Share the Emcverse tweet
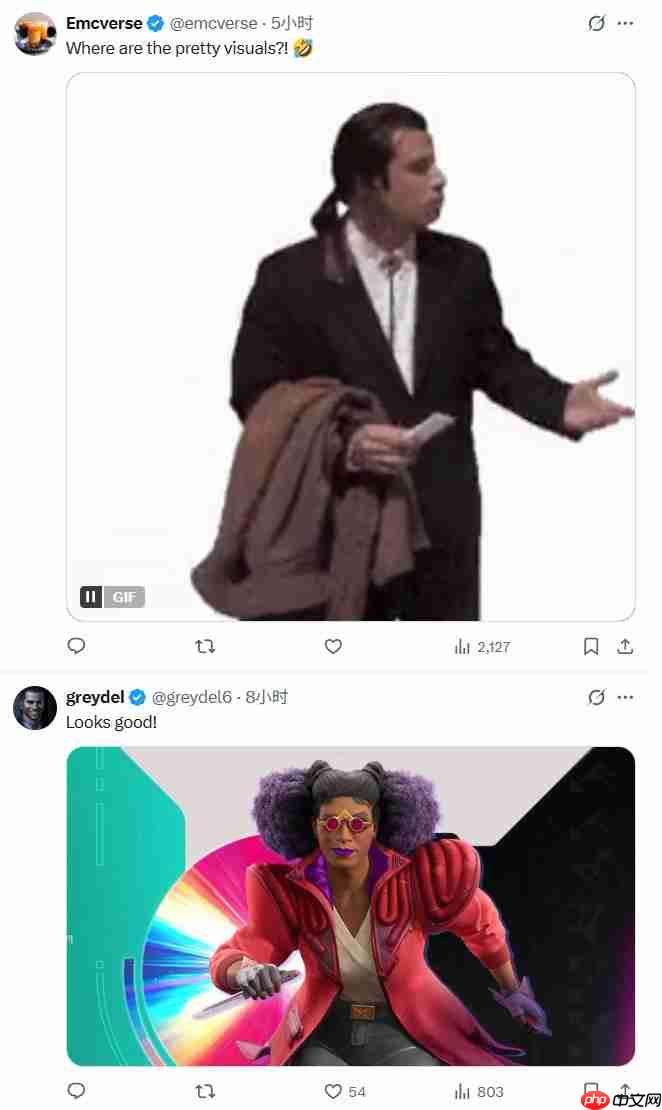The image size is (662, 1110). point(625,646)
